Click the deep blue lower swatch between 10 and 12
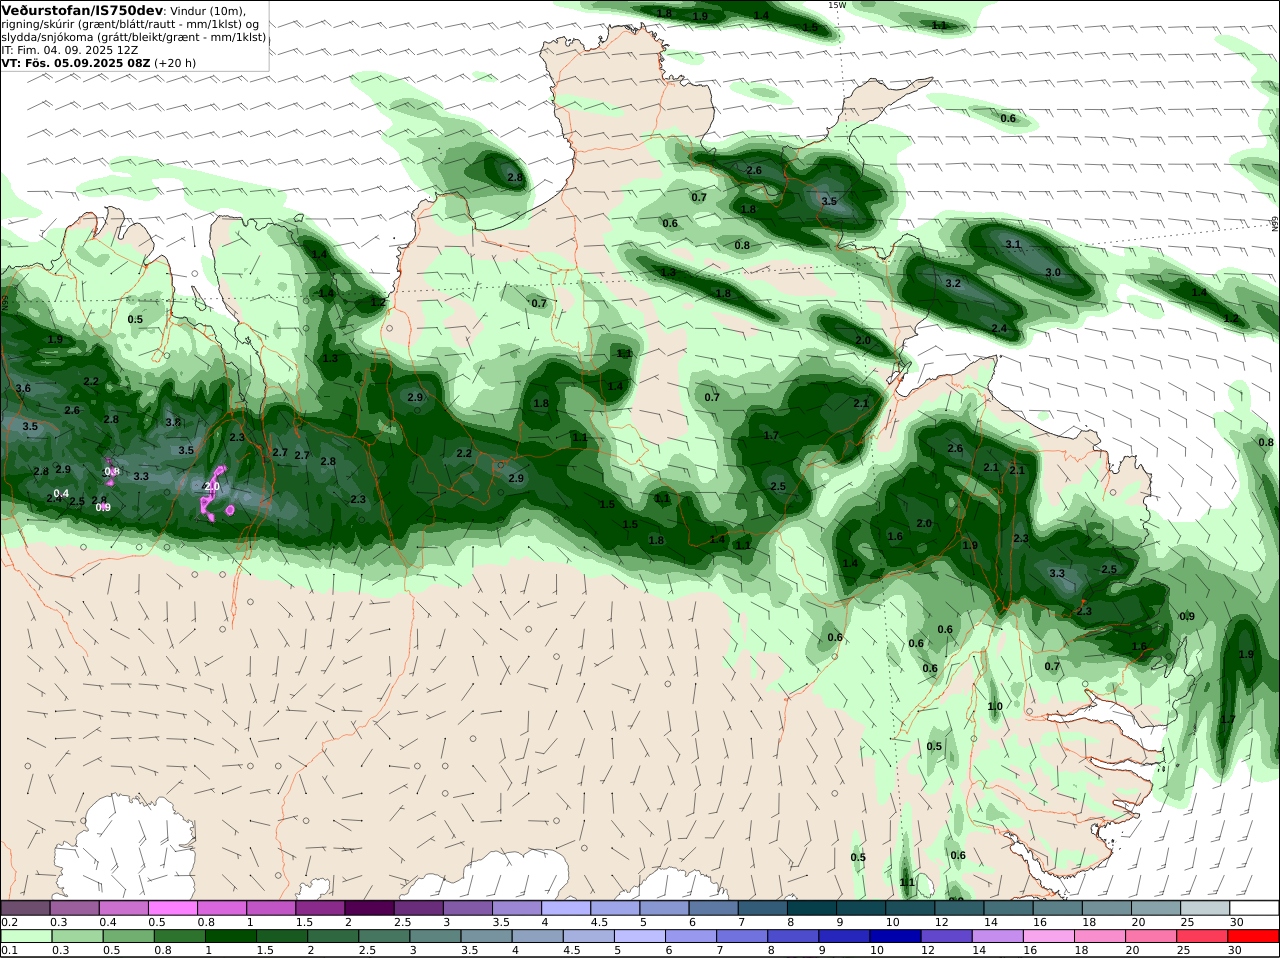 tap(896, 936)
